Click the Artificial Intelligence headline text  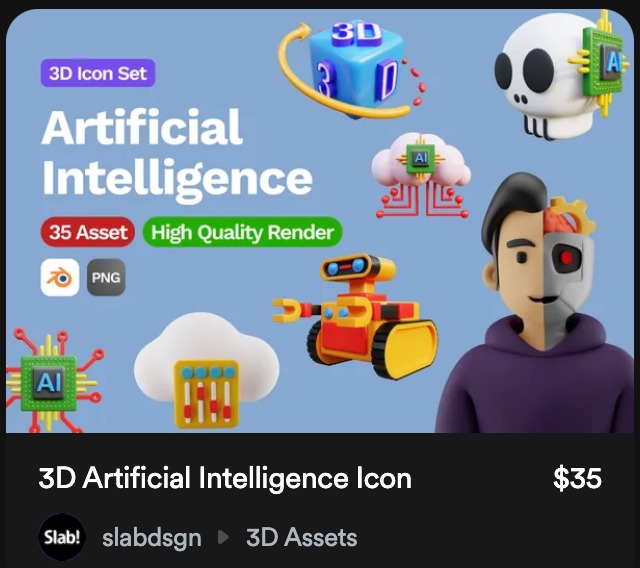point(177,154)
